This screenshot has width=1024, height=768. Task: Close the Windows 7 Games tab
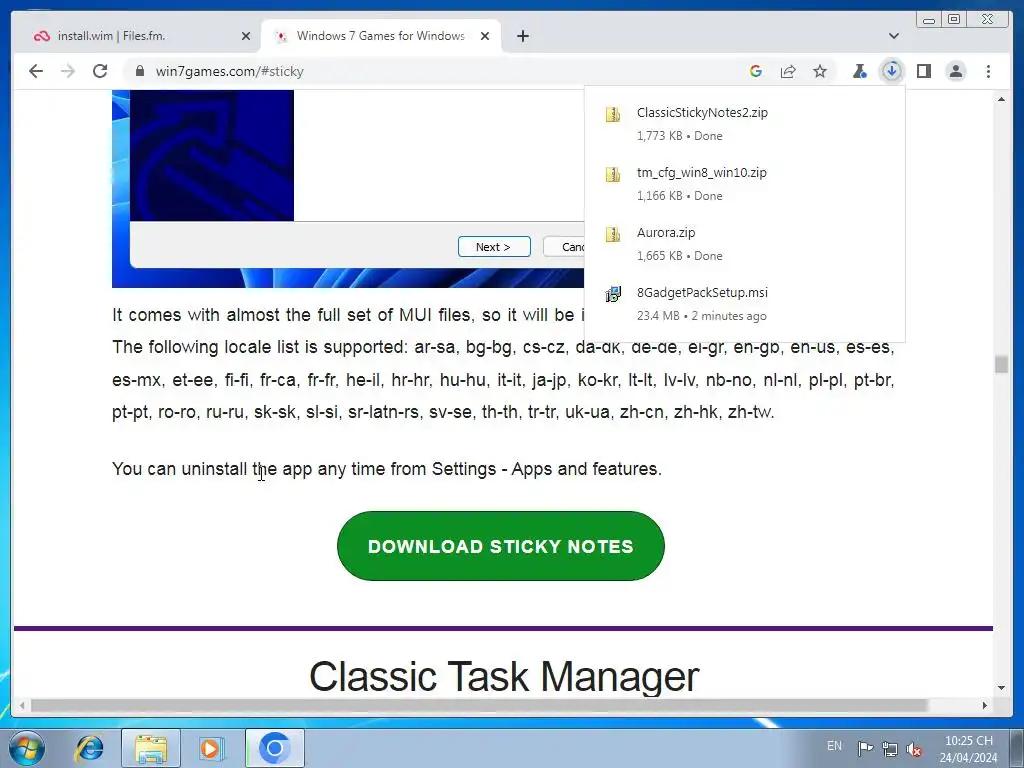pyautogui.click(x=485, y=36)
